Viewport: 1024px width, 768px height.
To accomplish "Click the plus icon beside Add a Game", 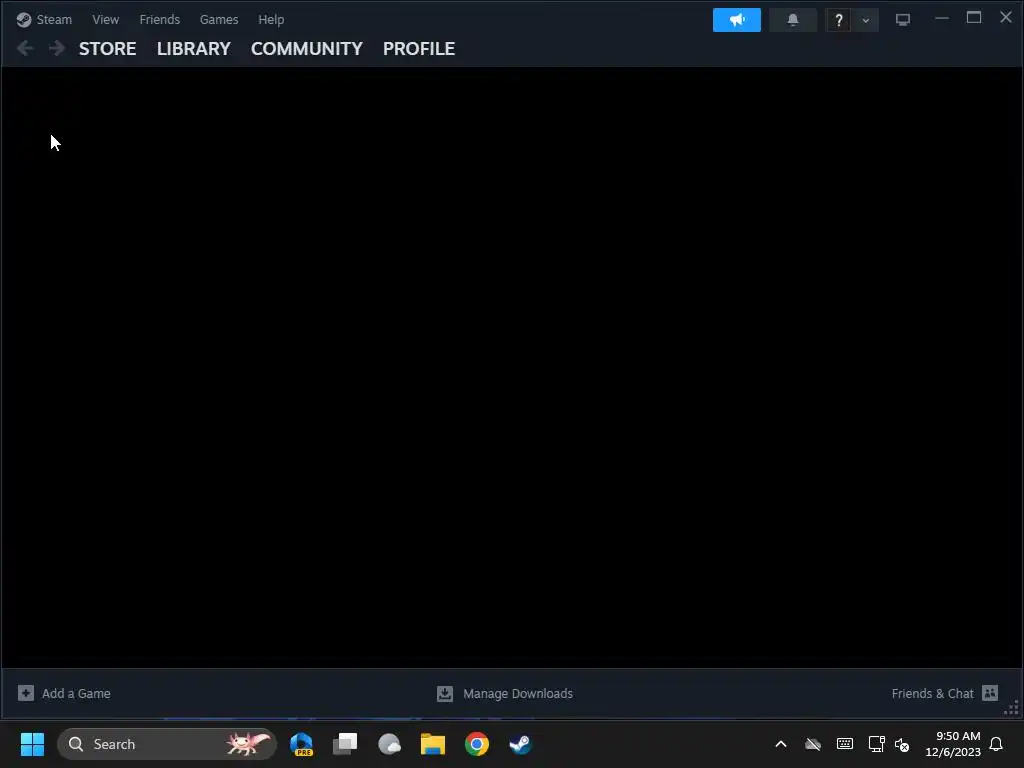I will (25, 693).
